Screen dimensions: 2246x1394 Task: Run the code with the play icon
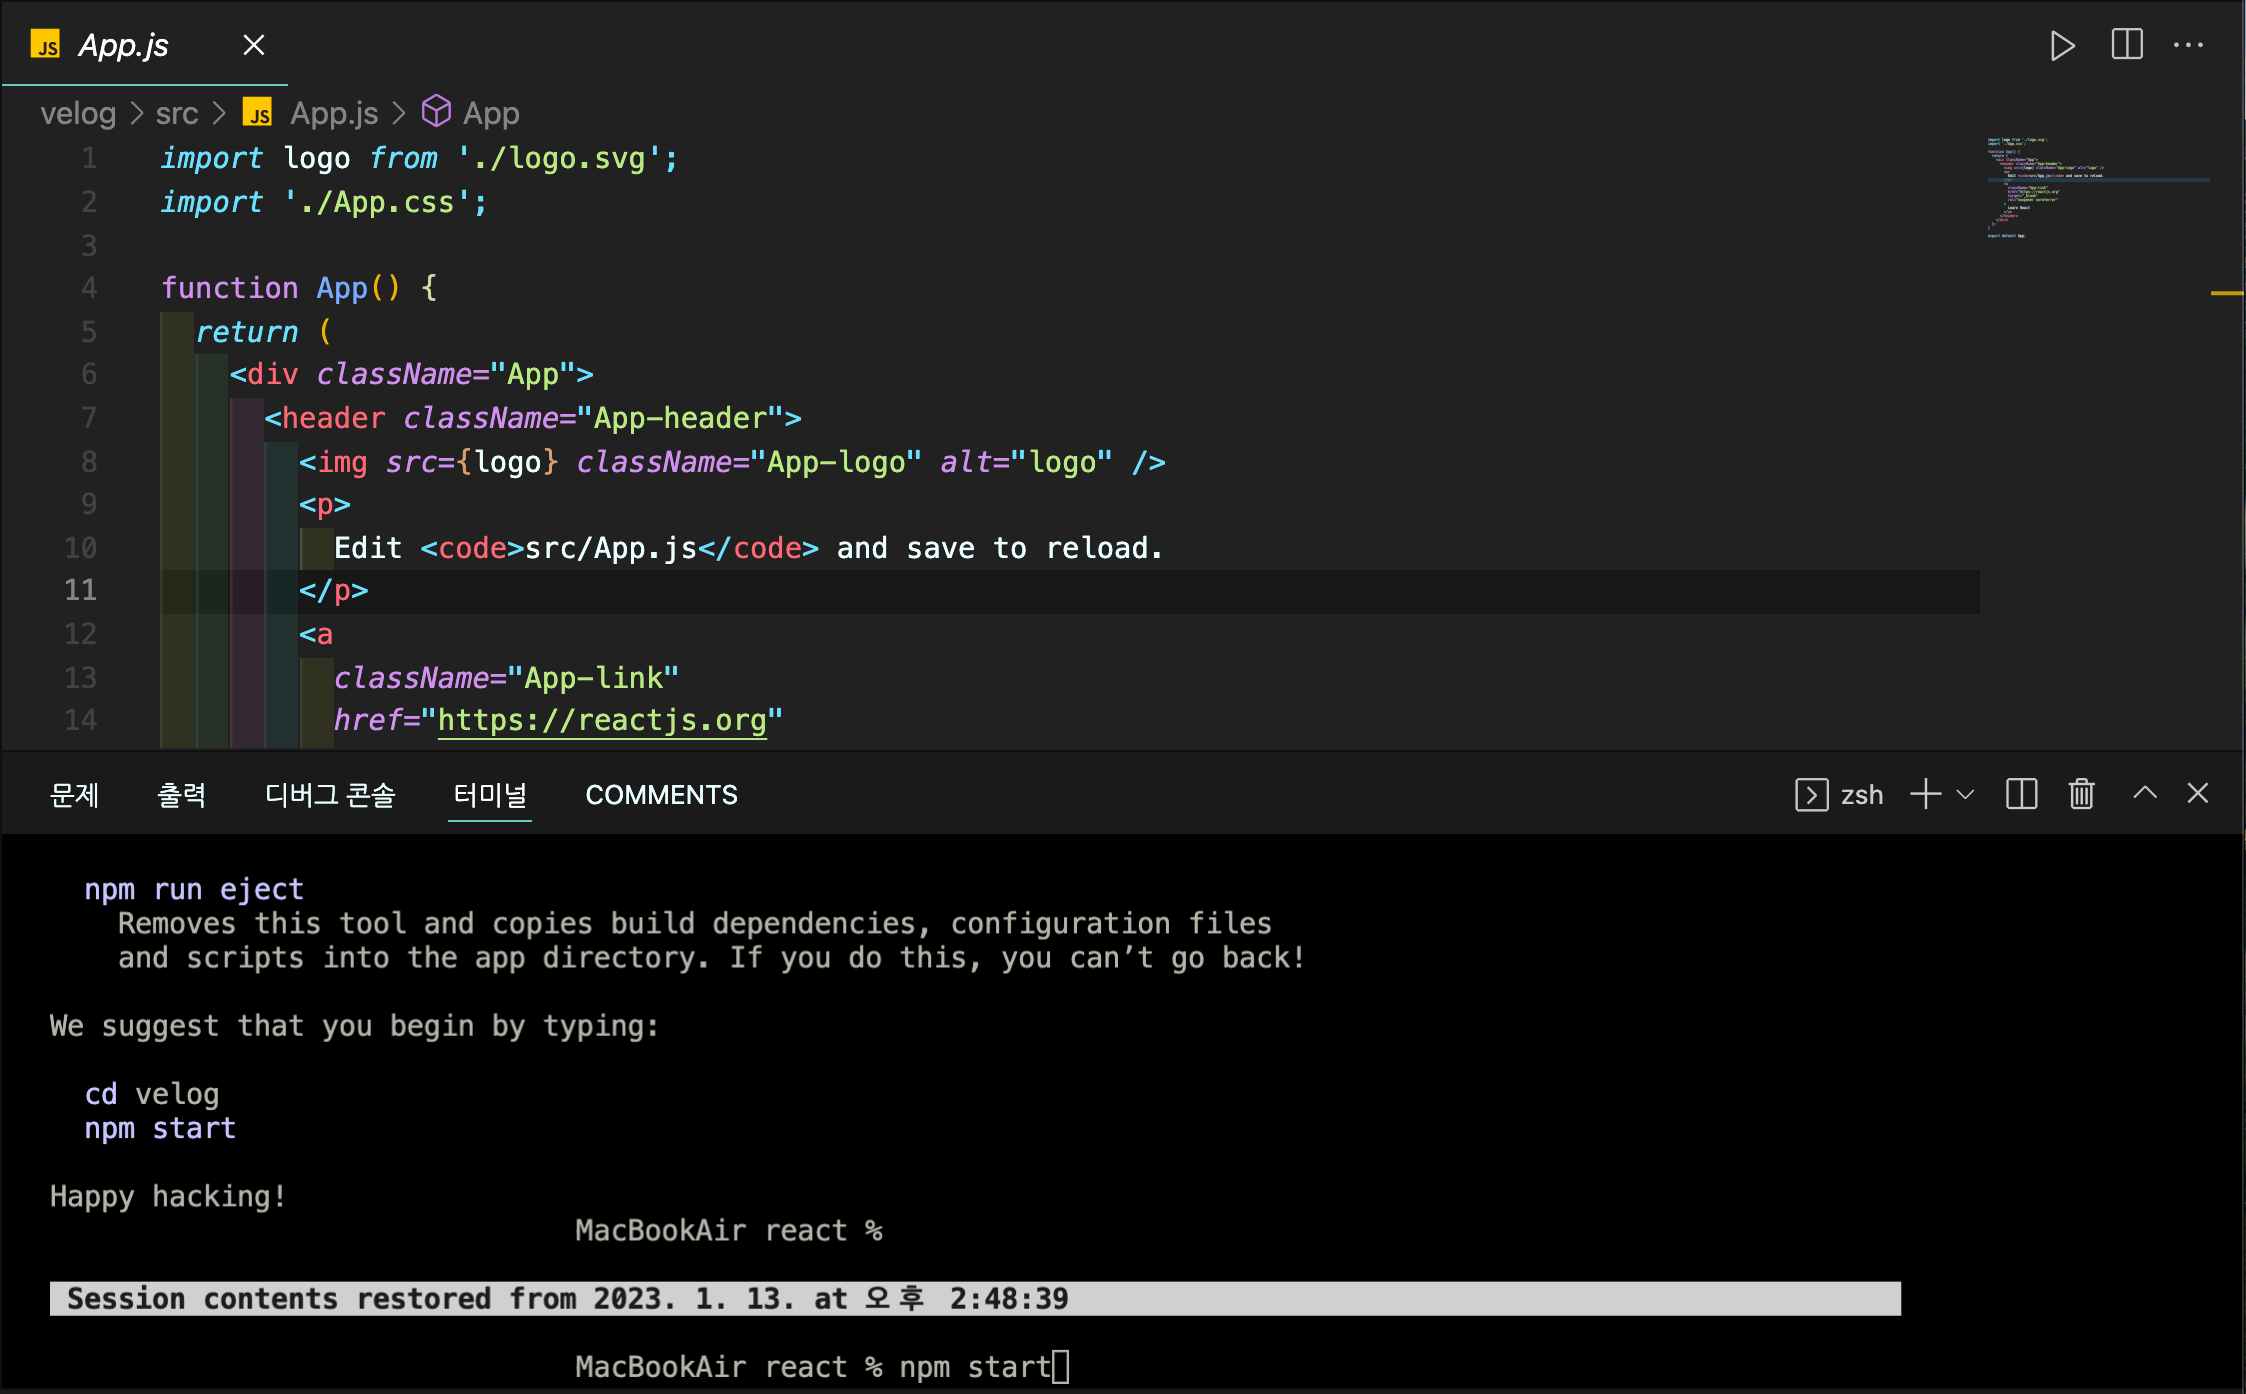pos(2061,46)
